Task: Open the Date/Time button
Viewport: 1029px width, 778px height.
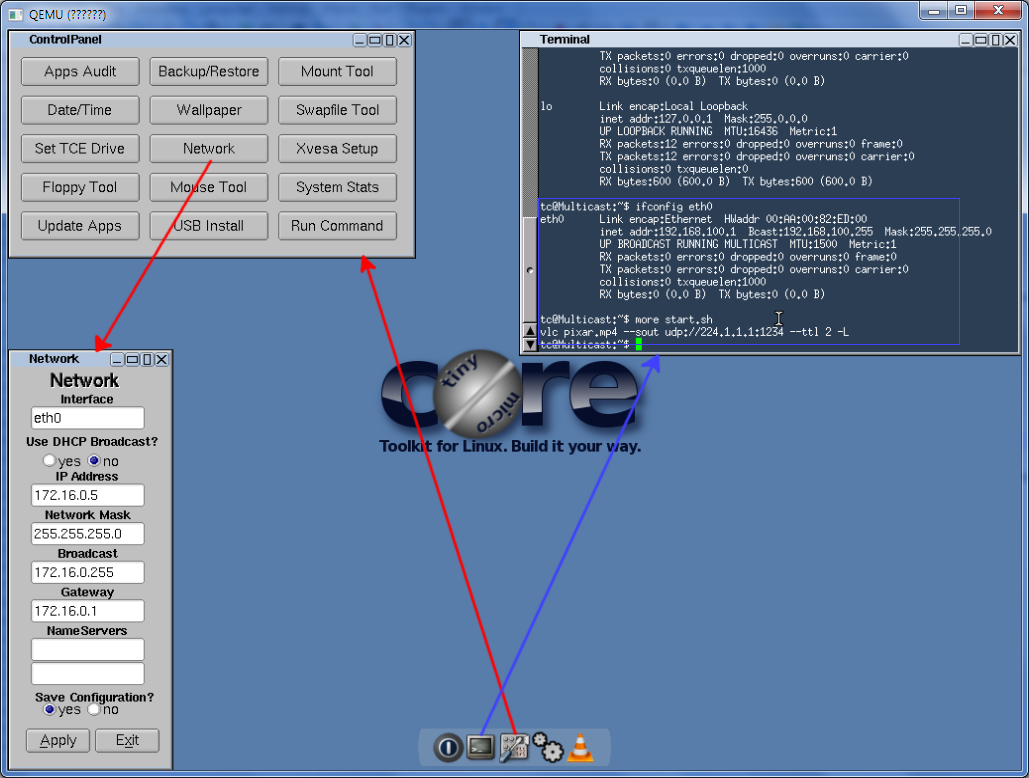Action: [80, 110]
